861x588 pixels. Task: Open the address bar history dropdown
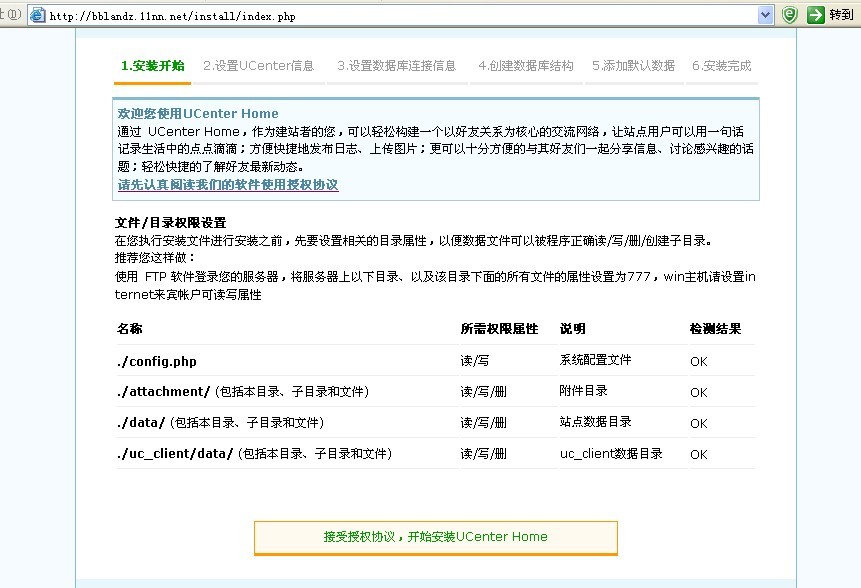pos(765,15)
